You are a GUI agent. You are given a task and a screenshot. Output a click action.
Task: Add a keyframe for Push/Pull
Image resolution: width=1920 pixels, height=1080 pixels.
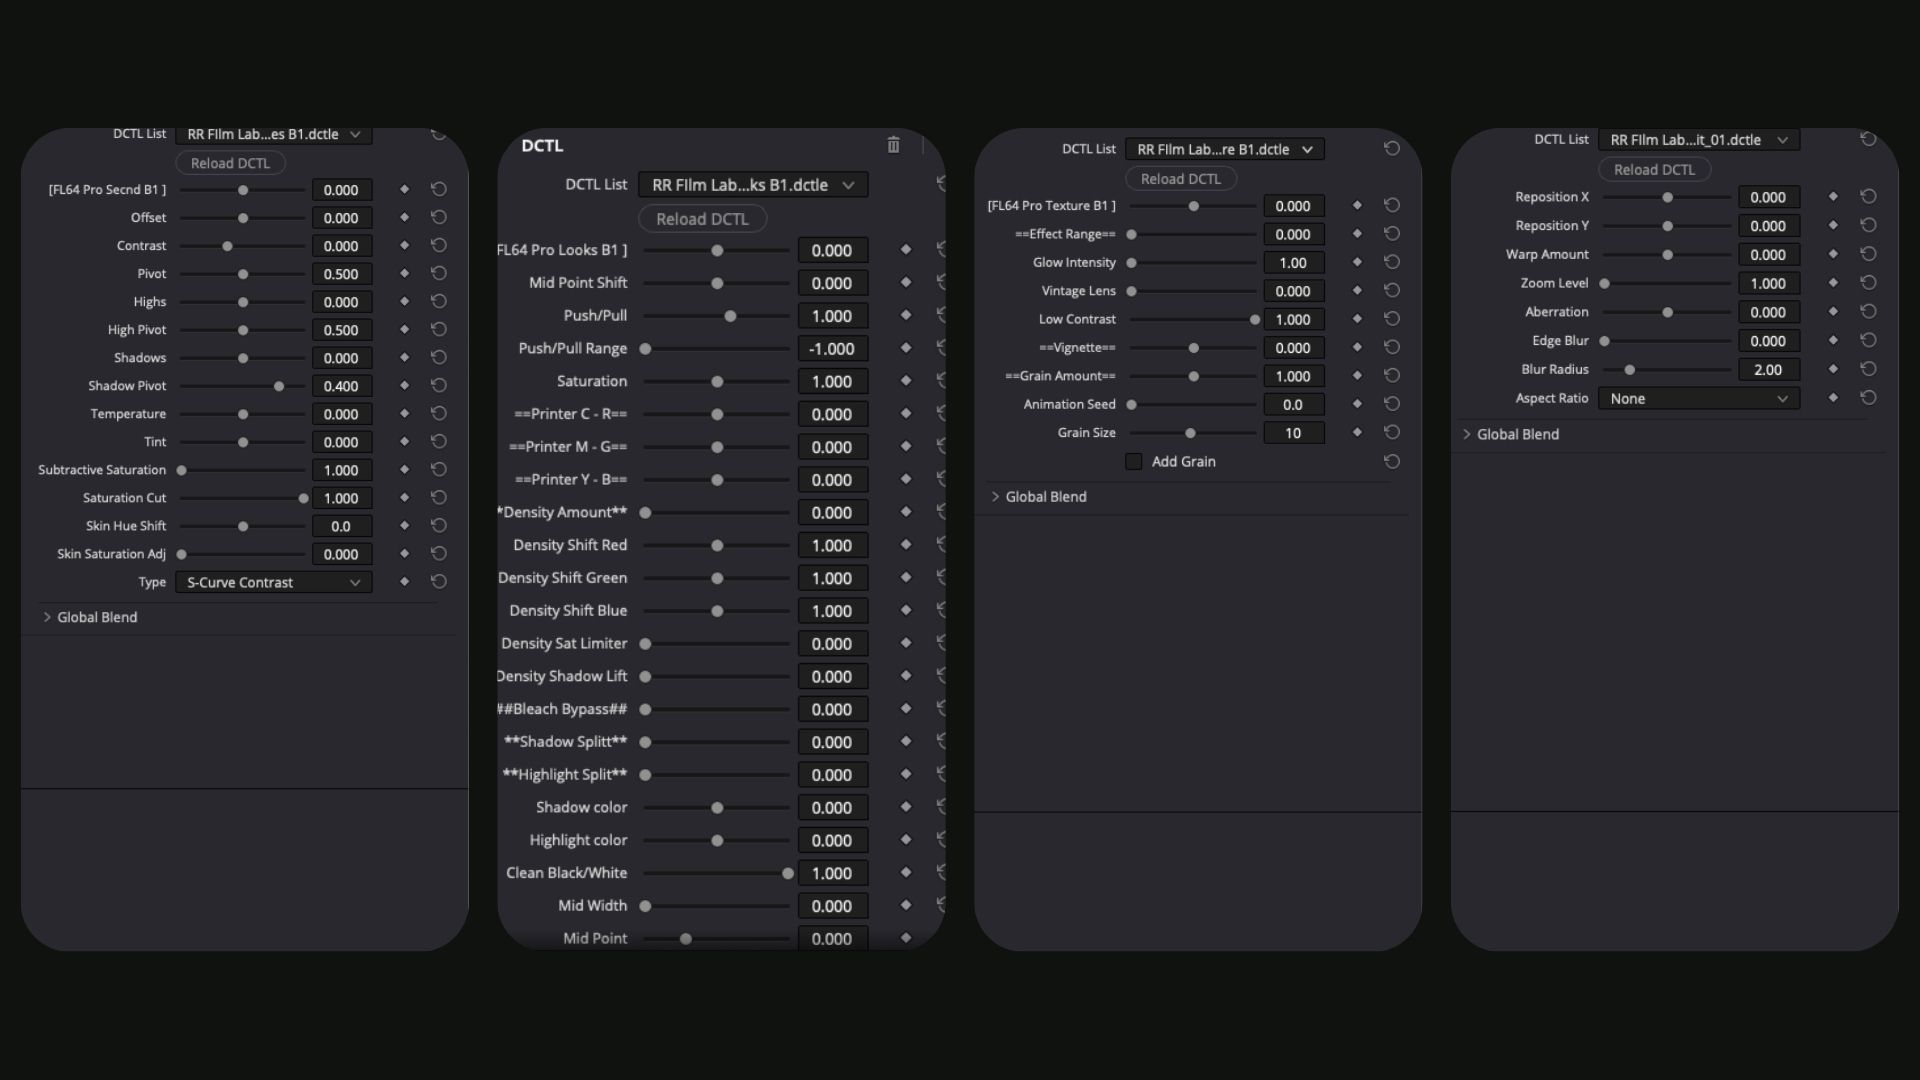tap(906, 315)
